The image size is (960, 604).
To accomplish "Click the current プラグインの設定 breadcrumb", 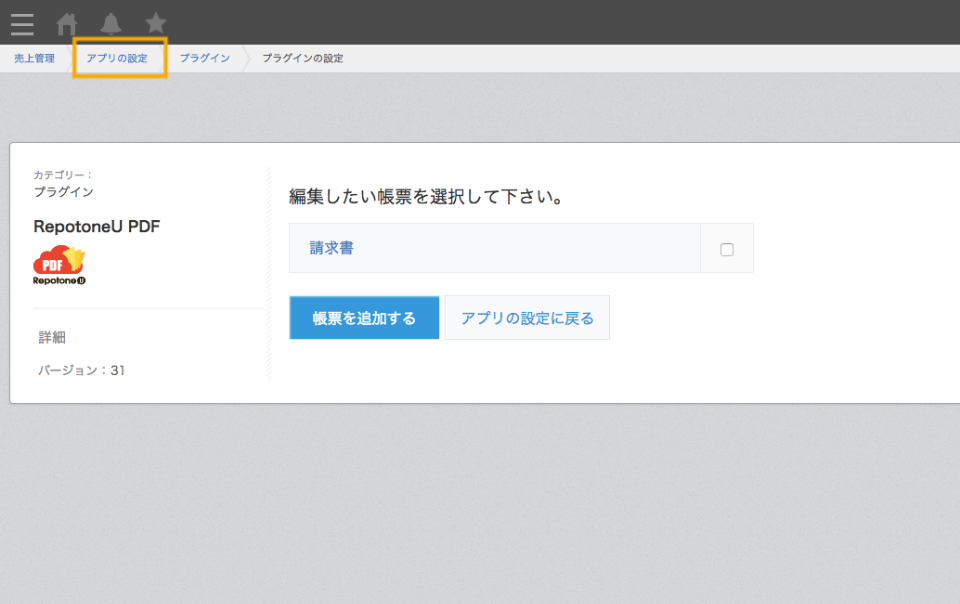I will click(x=302, y=58).
